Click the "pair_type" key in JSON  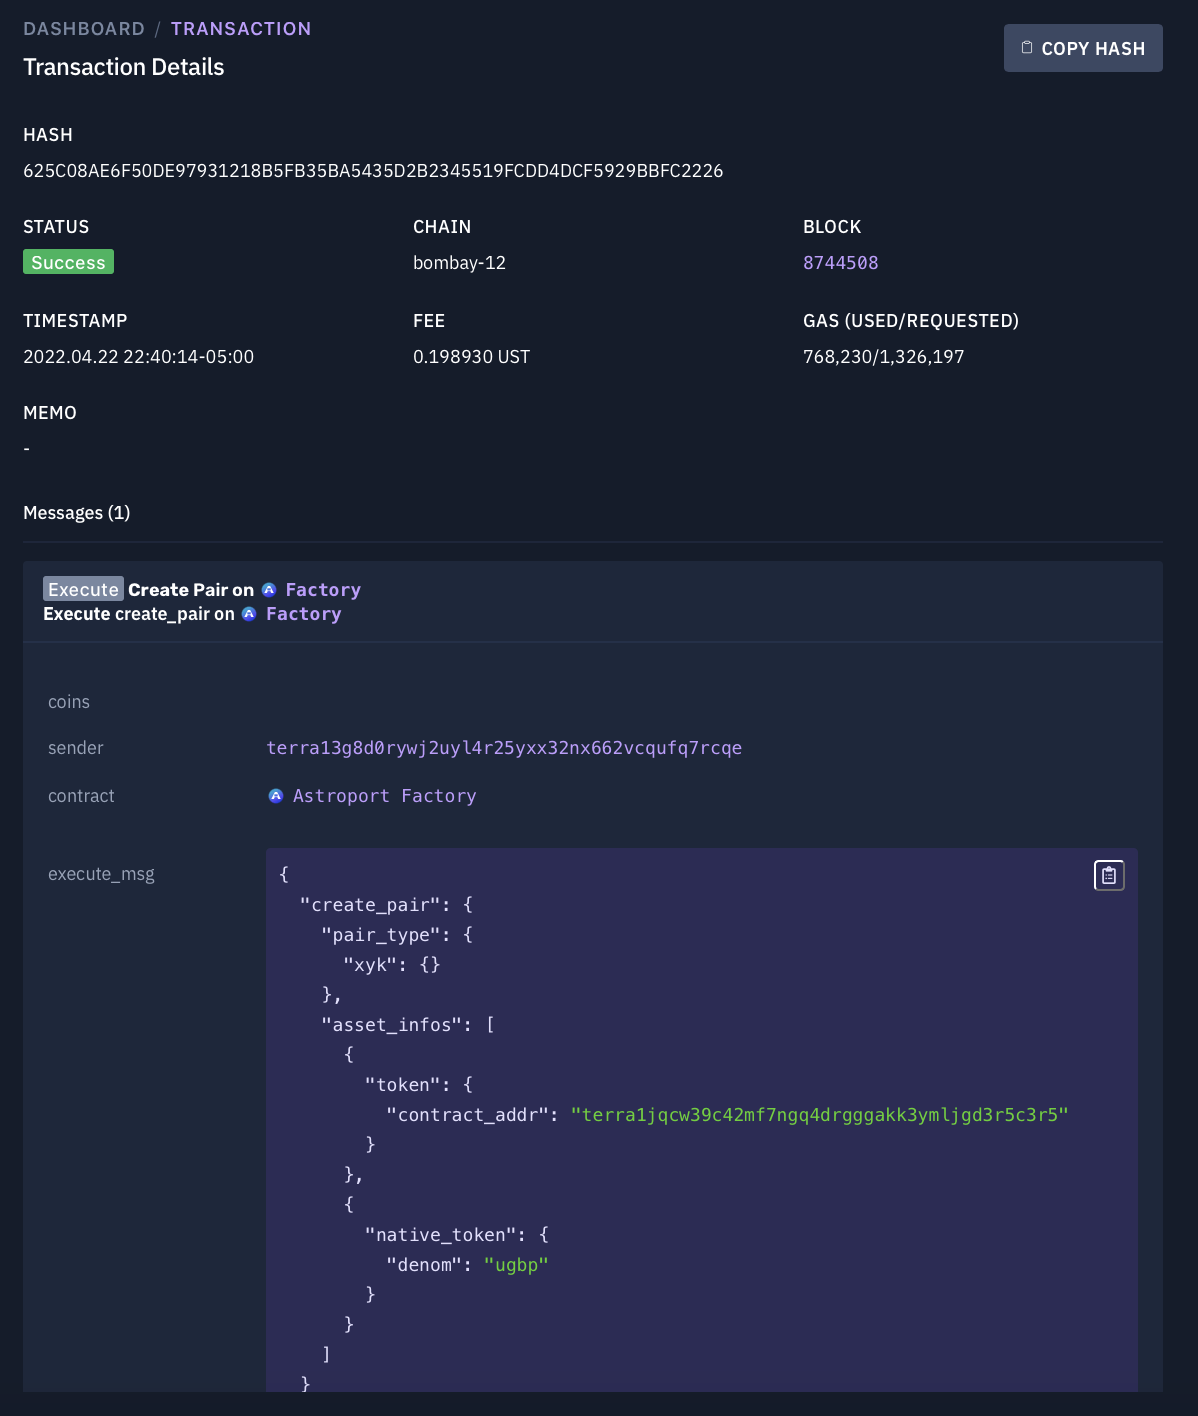coord(381,935)
